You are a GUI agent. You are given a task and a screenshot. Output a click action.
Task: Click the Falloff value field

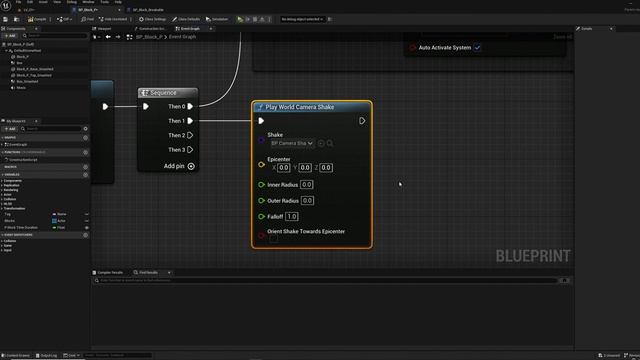[292, 217]
